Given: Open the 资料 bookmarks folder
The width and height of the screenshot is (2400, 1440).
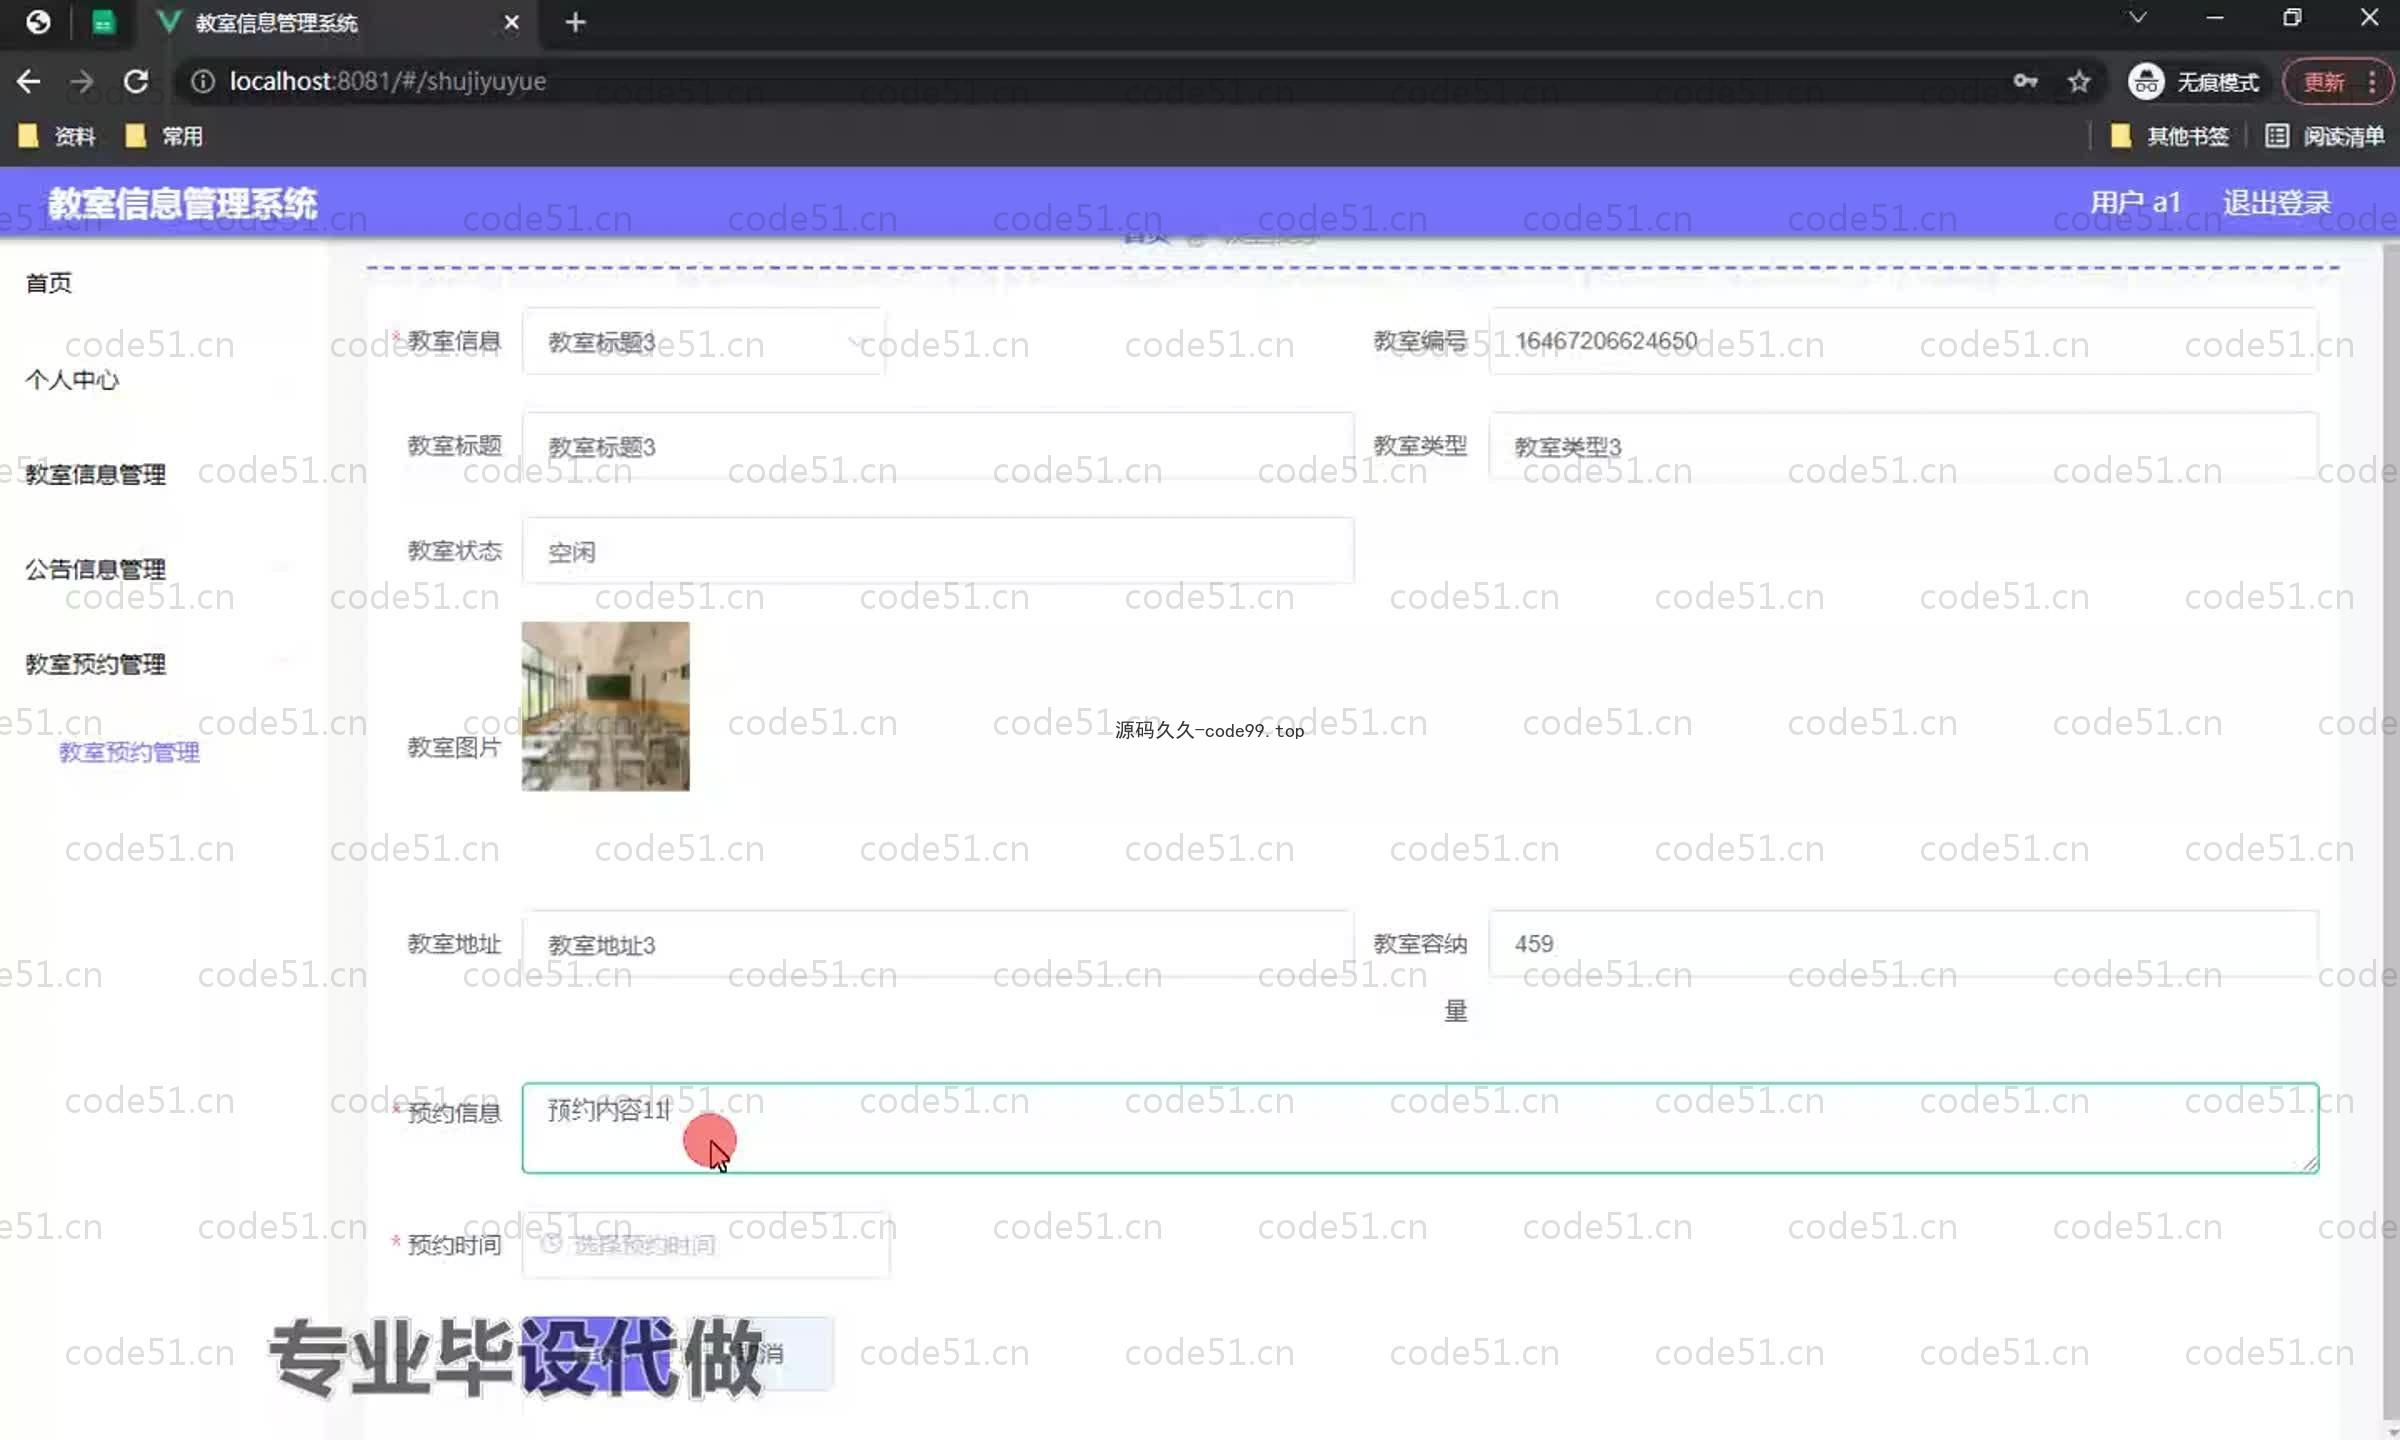Looking at the screenshot, I should (57, 136).
